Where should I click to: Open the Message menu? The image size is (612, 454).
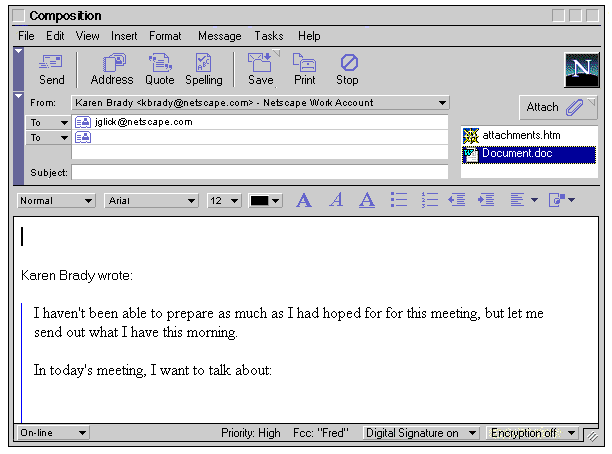click(219, 35)
